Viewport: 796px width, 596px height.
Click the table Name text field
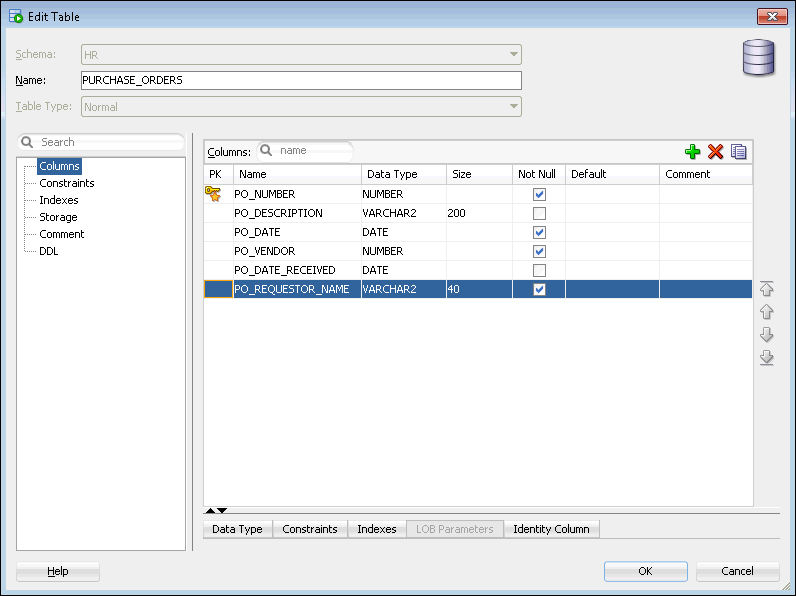click(301, 81)
